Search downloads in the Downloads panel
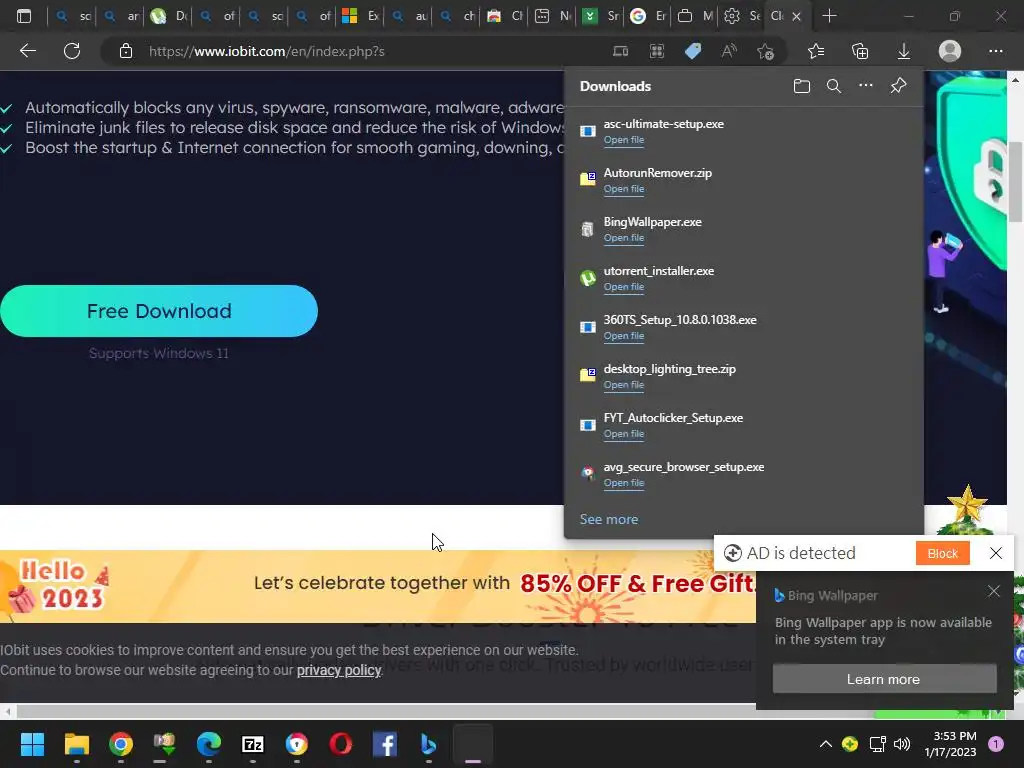Viewport: 1024px width, 768px height. point(834,86)
